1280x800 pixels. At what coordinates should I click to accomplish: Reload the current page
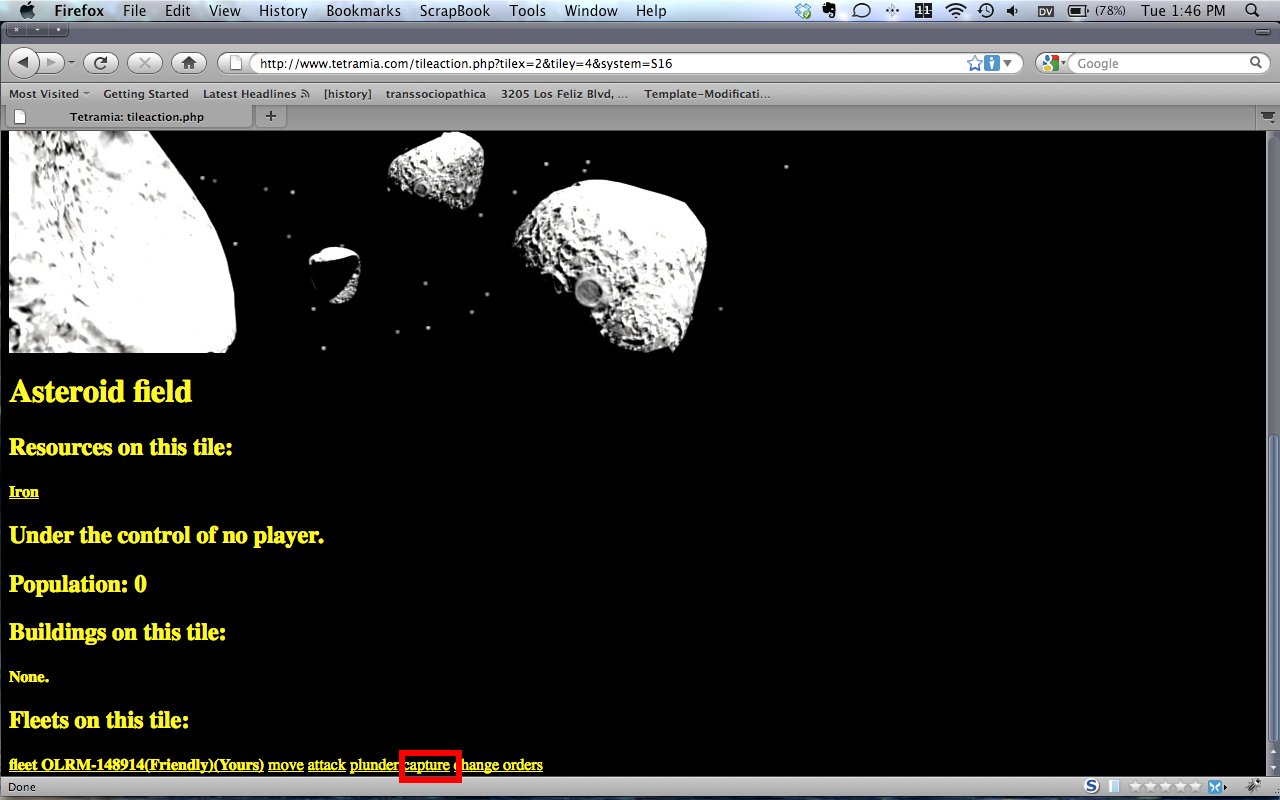100,63
